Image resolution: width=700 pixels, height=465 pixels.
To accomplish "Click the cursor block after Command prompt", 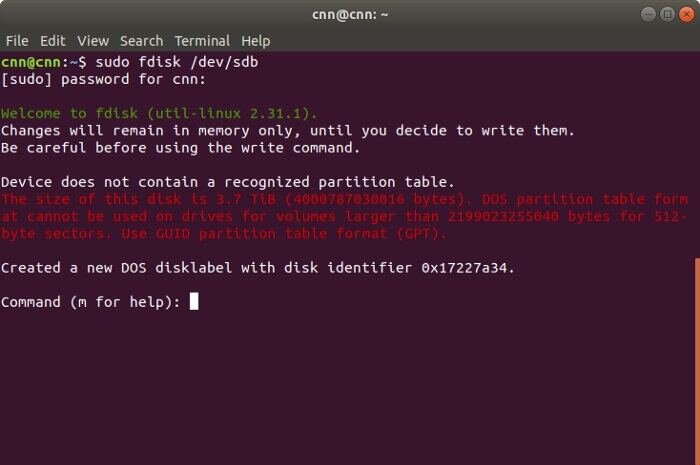I will (194, 301).
